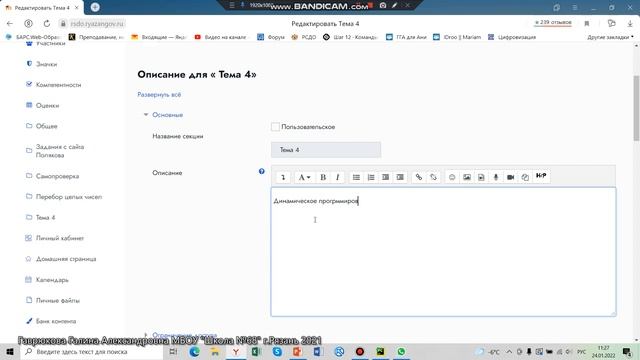This screenshot has width=640, height=360.
Task: Click the manage files icon
Action: pos(525,177)
